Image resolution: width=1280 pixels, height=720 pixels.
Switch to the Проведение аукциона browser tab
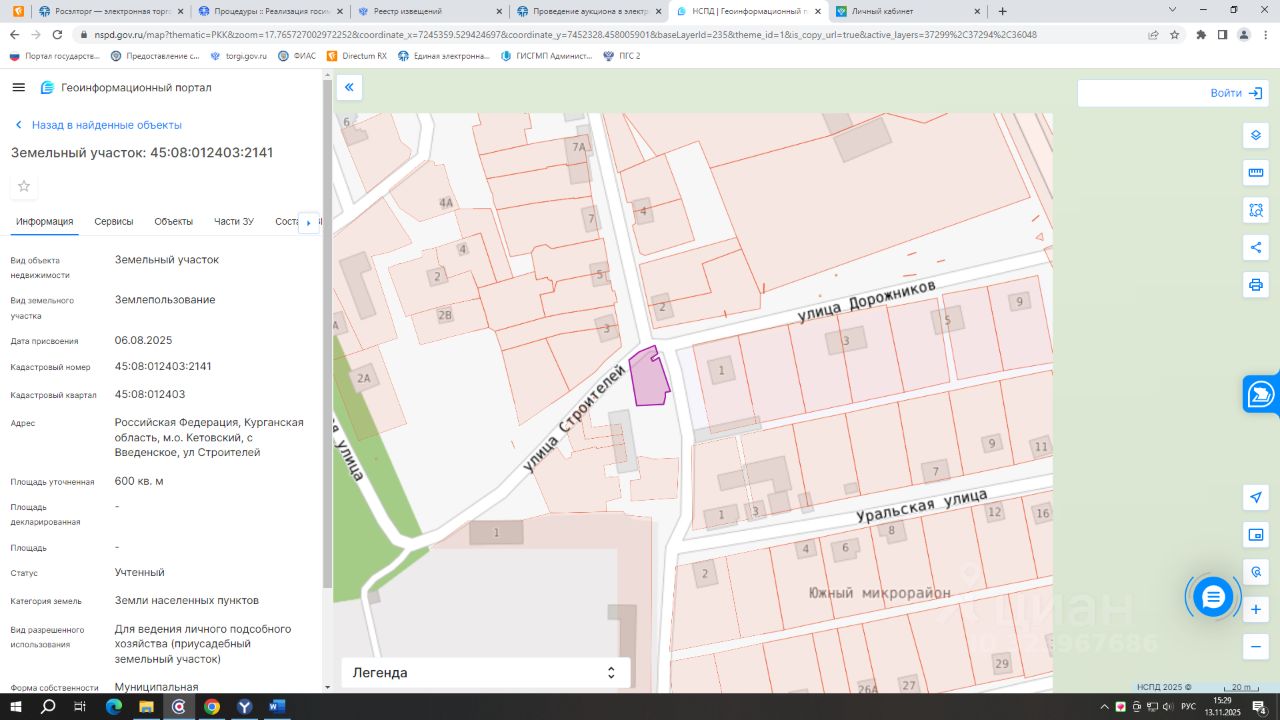589,11
